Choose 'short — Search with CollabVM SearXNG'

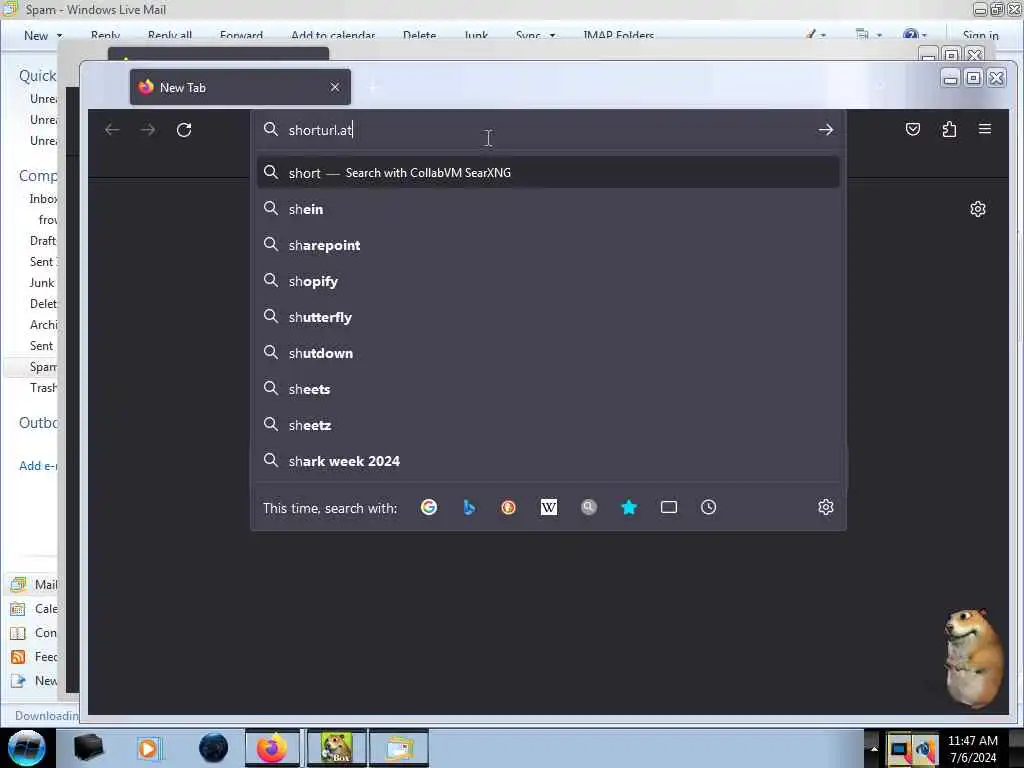point(549,172)
